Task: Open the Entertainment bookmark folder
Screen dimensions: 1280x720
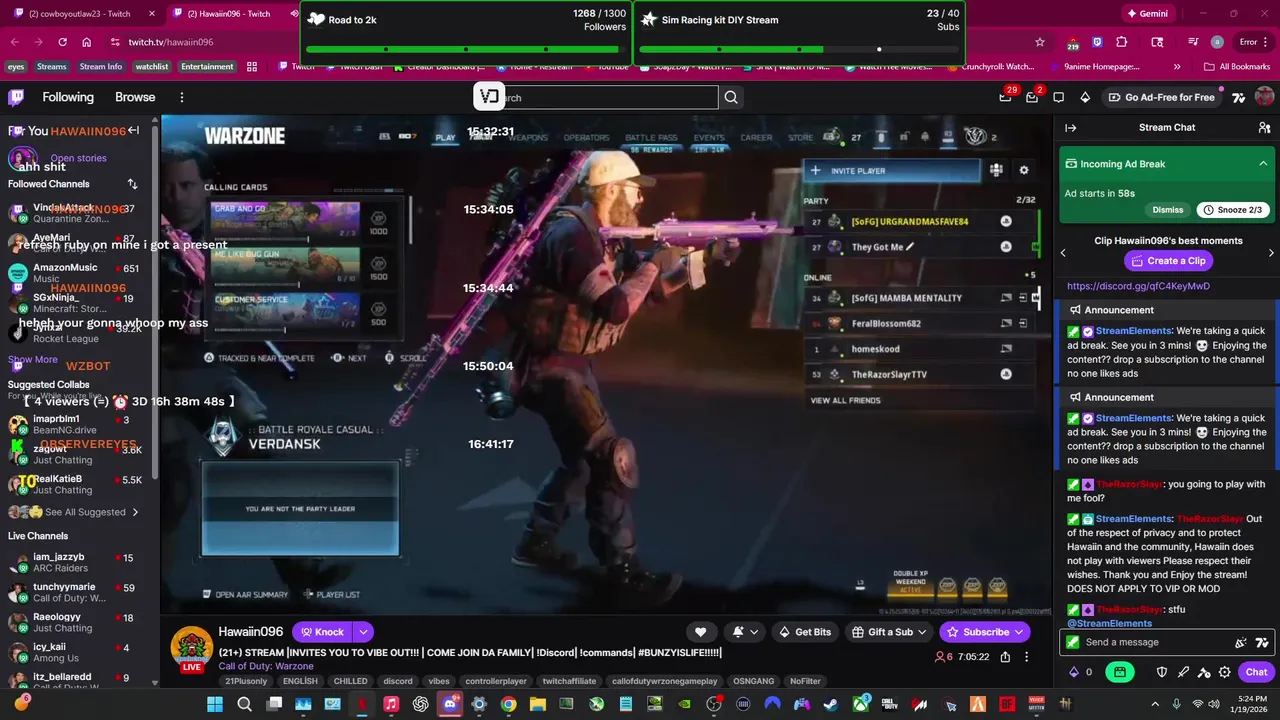Action: coord(207,67)
